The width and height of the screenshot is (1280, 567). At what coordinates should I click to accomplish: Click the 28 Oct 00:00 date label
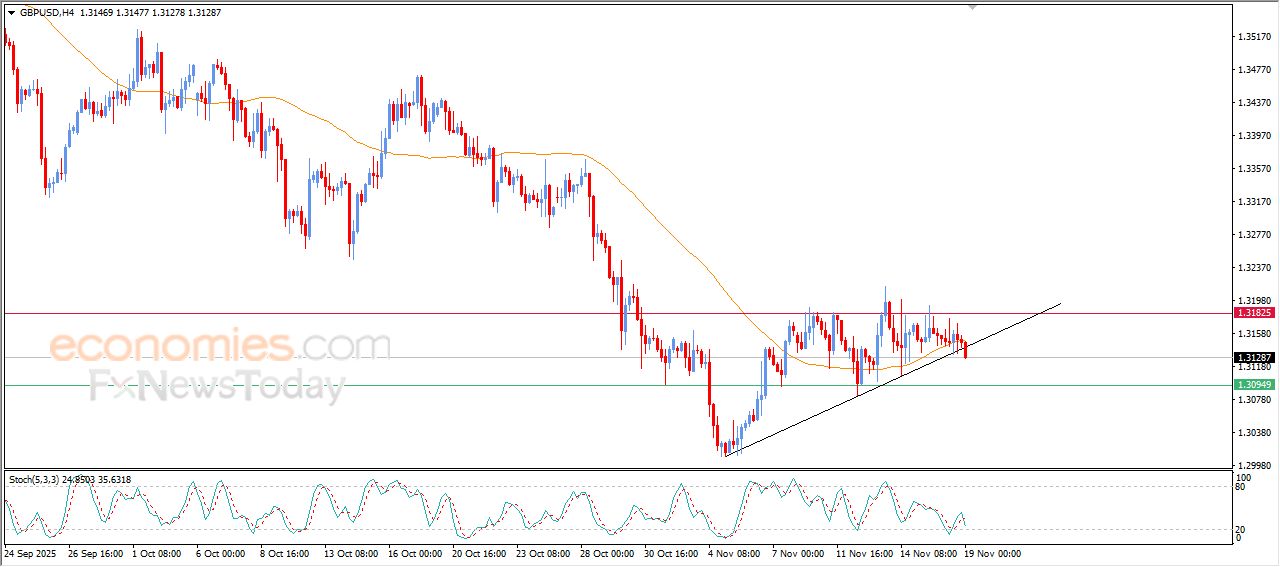(x=609, y=553)
